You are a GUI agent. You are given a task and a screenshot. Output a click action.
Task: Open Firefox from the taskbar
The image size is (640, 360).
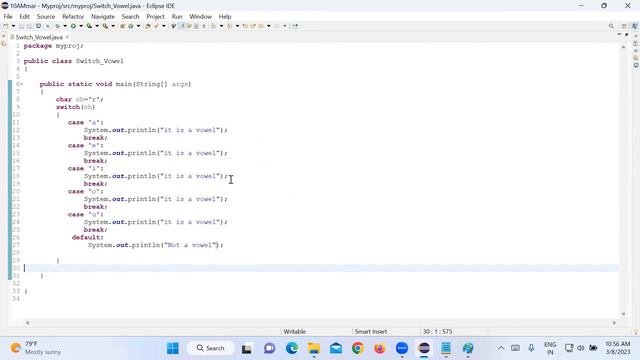click(380, 348)
